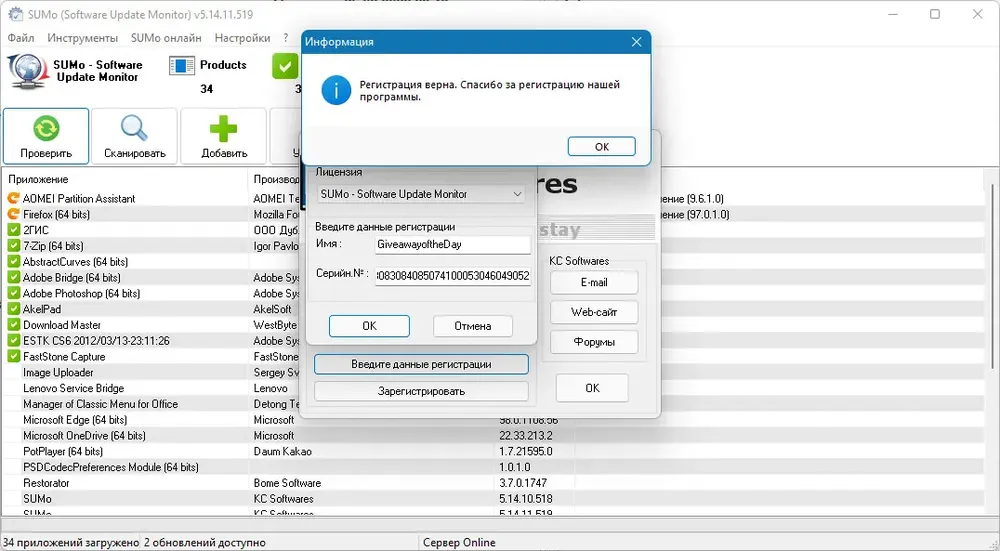Click the green plus Добавить icon

224,129
